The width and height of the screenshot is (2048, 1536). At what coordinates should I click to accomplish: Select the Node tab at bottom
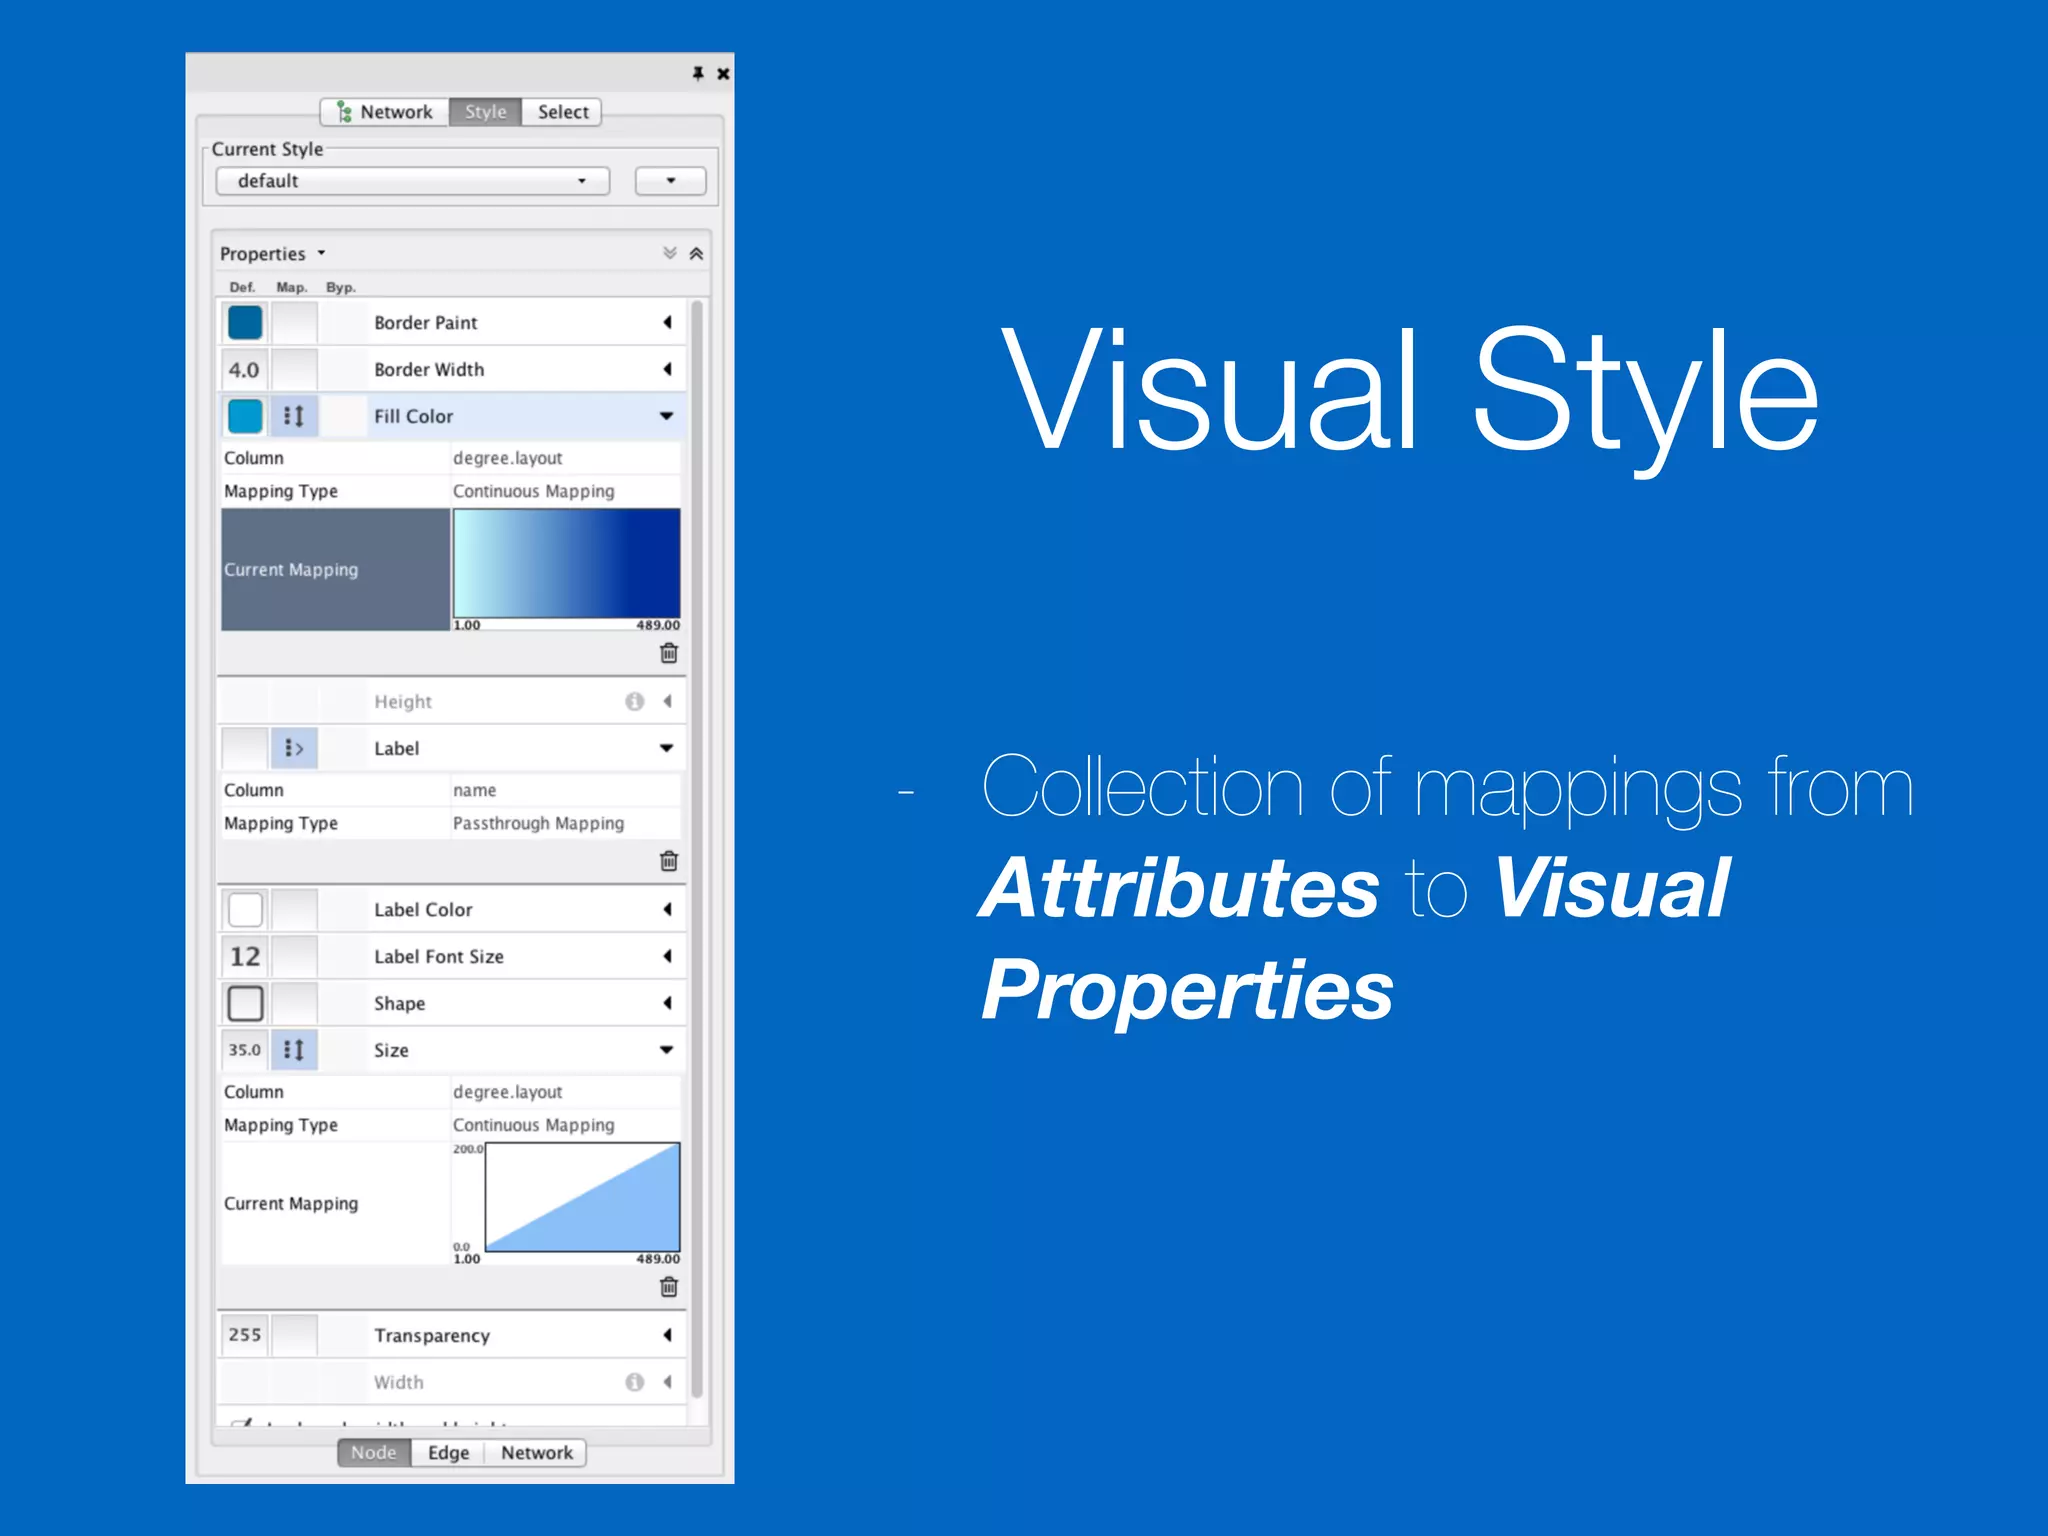tap(374, 1453)
